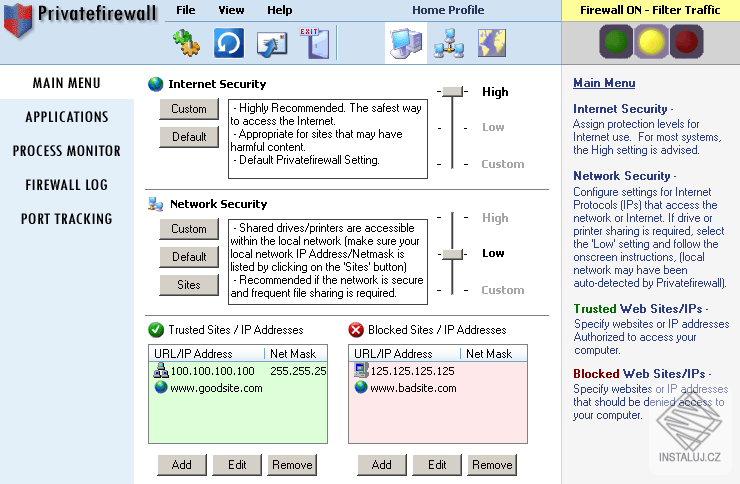Open the File menu
This screenshot has height=484, width=740.
click(185, 10)
